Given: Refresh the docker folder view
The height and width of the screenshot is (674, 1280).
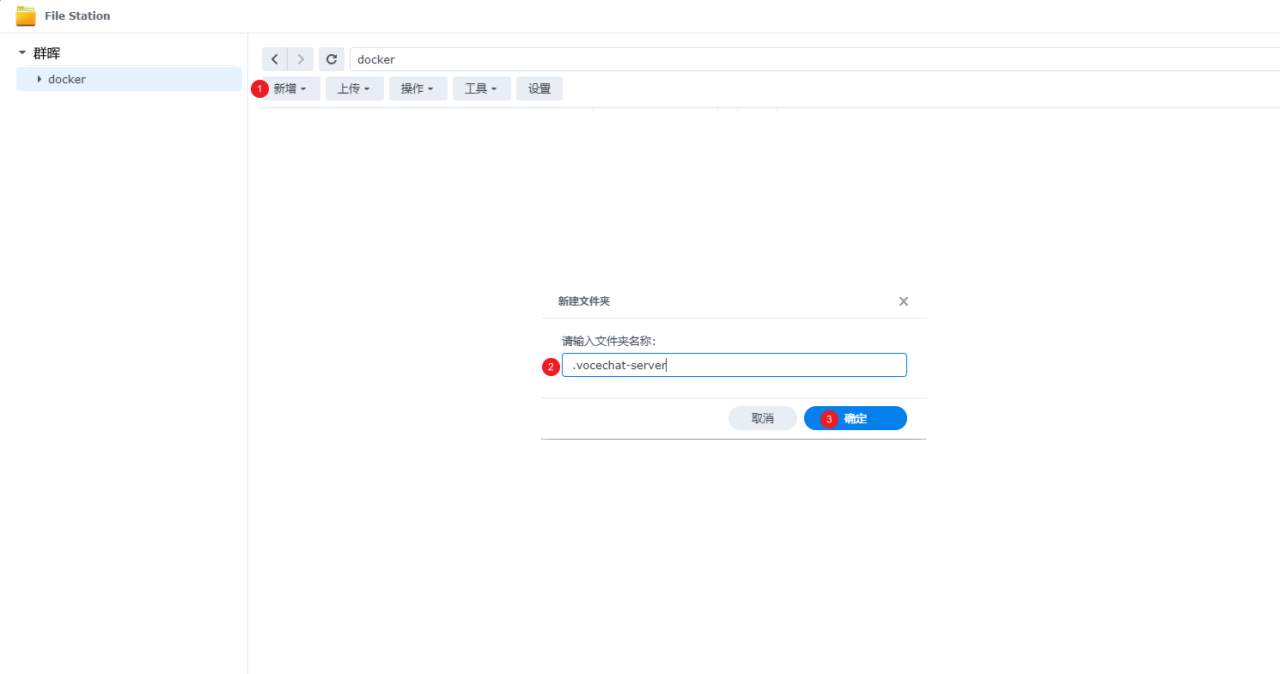Looking at the screenshot, I should [x=331, y=59].
